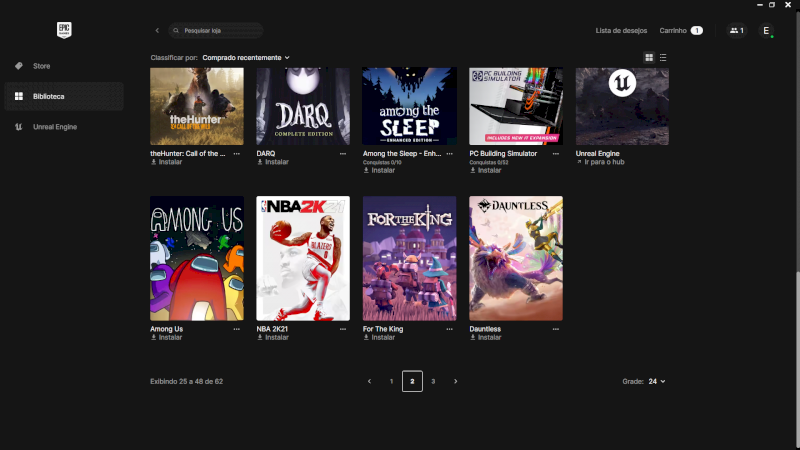Screen dimensions: 800x450
Task: Open the friends list icon
Action: [736, 31]
